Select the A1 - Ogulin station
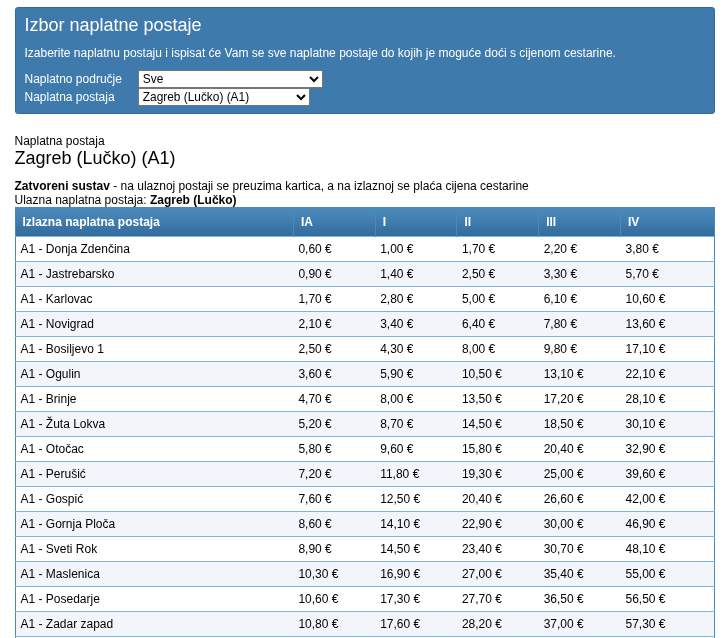 (50, 374)
